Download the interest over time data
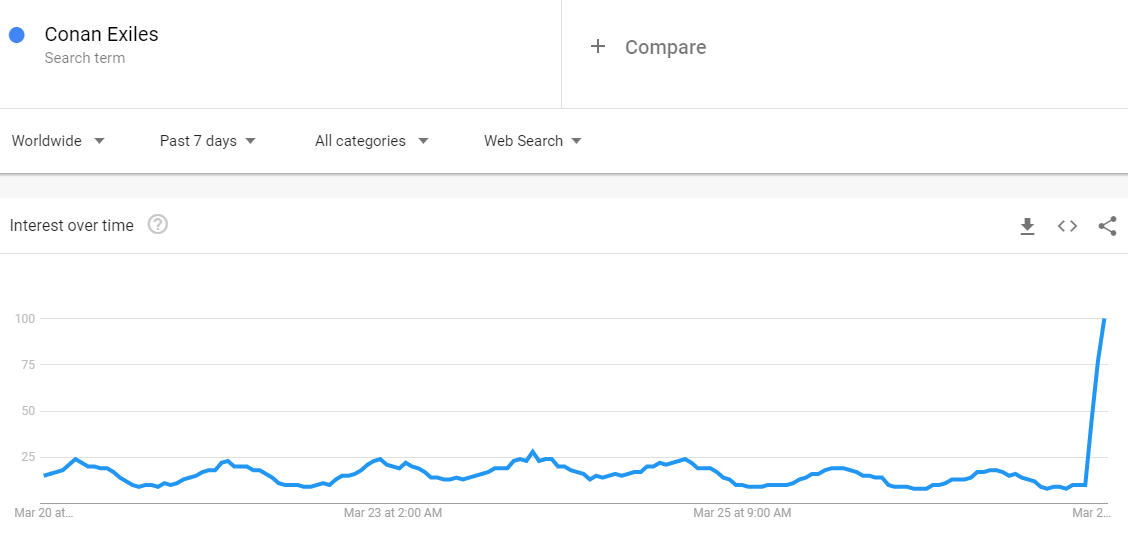The height and width of the screenshot is (553, 1128). pyautogui.click(x=1027, y=227)
